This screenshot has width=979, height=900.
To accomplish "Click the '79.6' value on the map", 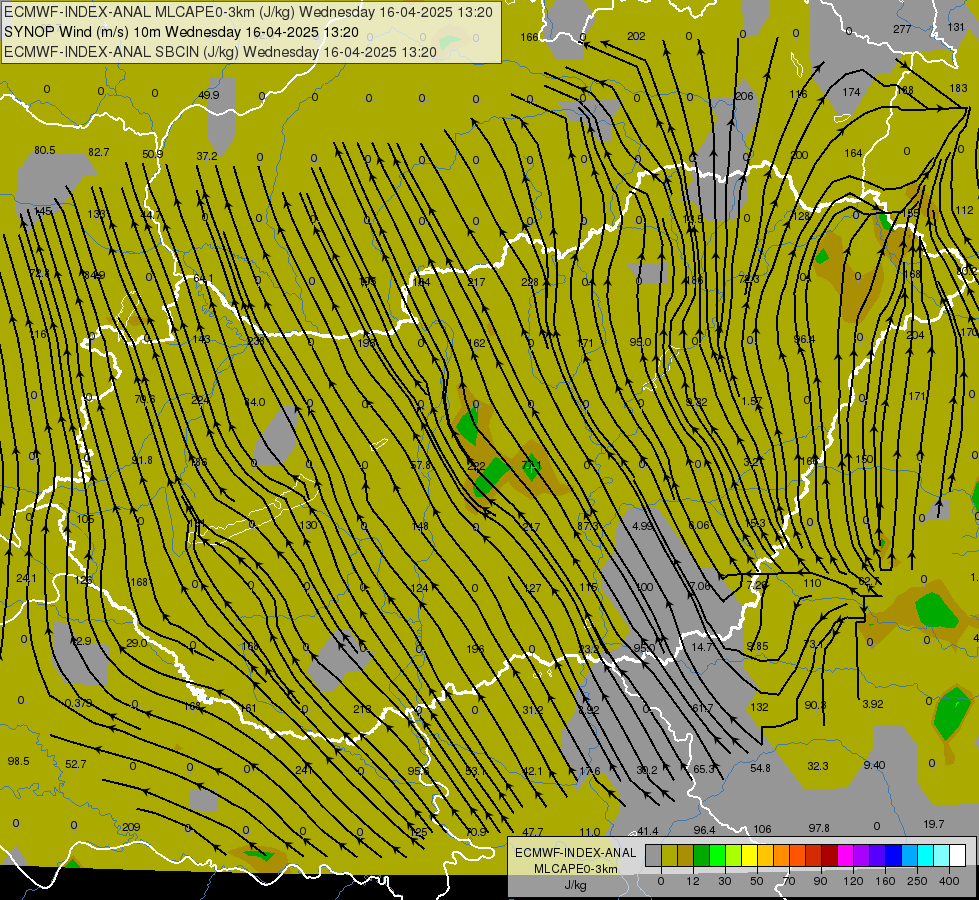I will click(x=144, y=400).
